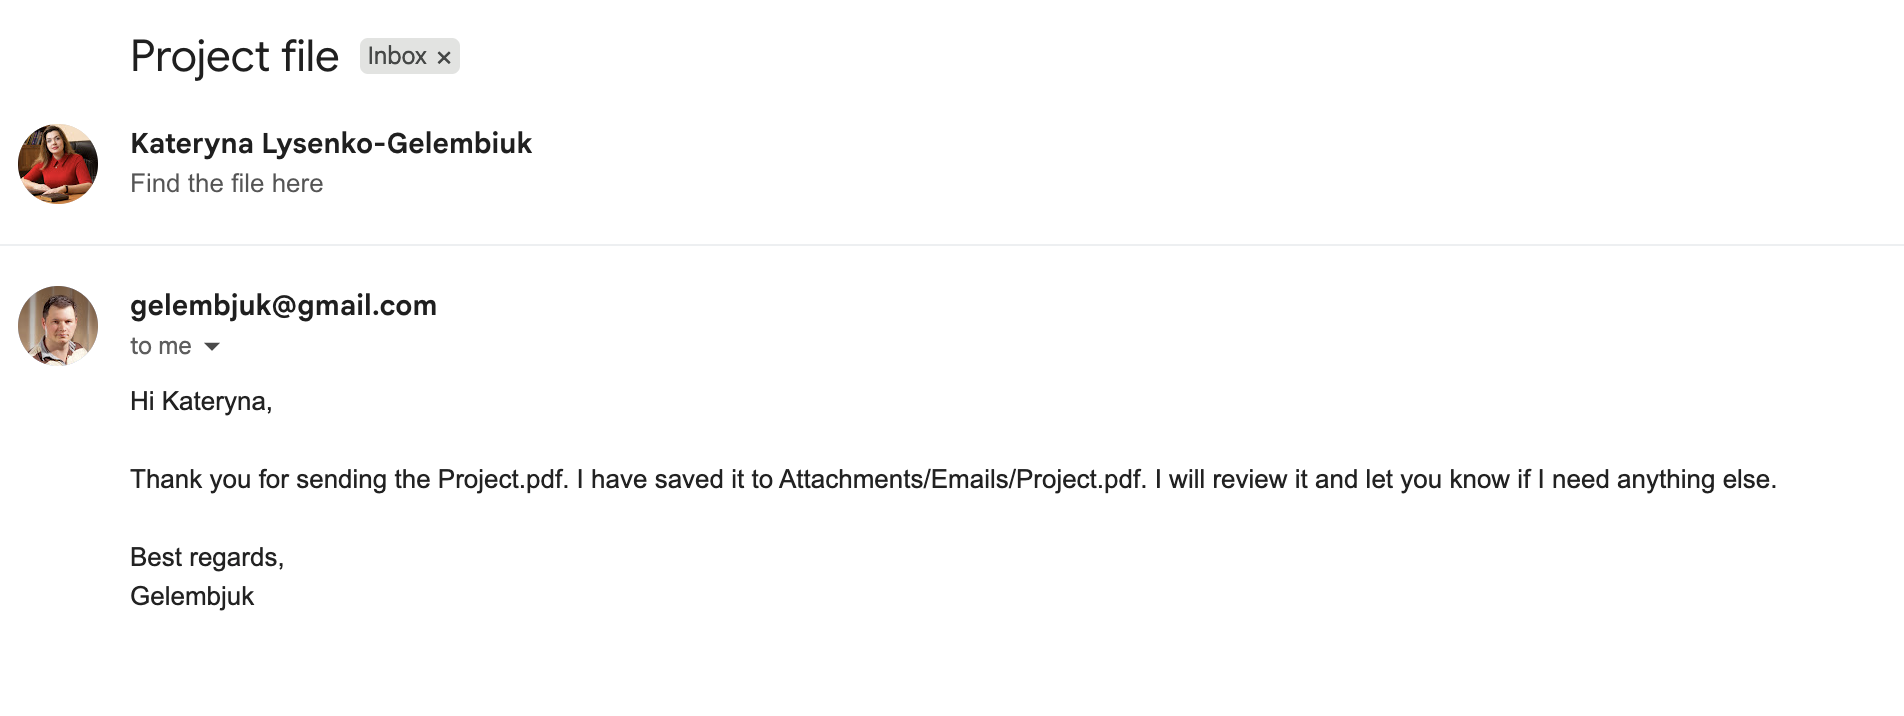Click the 'Best regards,' closing line

point(207,557)
